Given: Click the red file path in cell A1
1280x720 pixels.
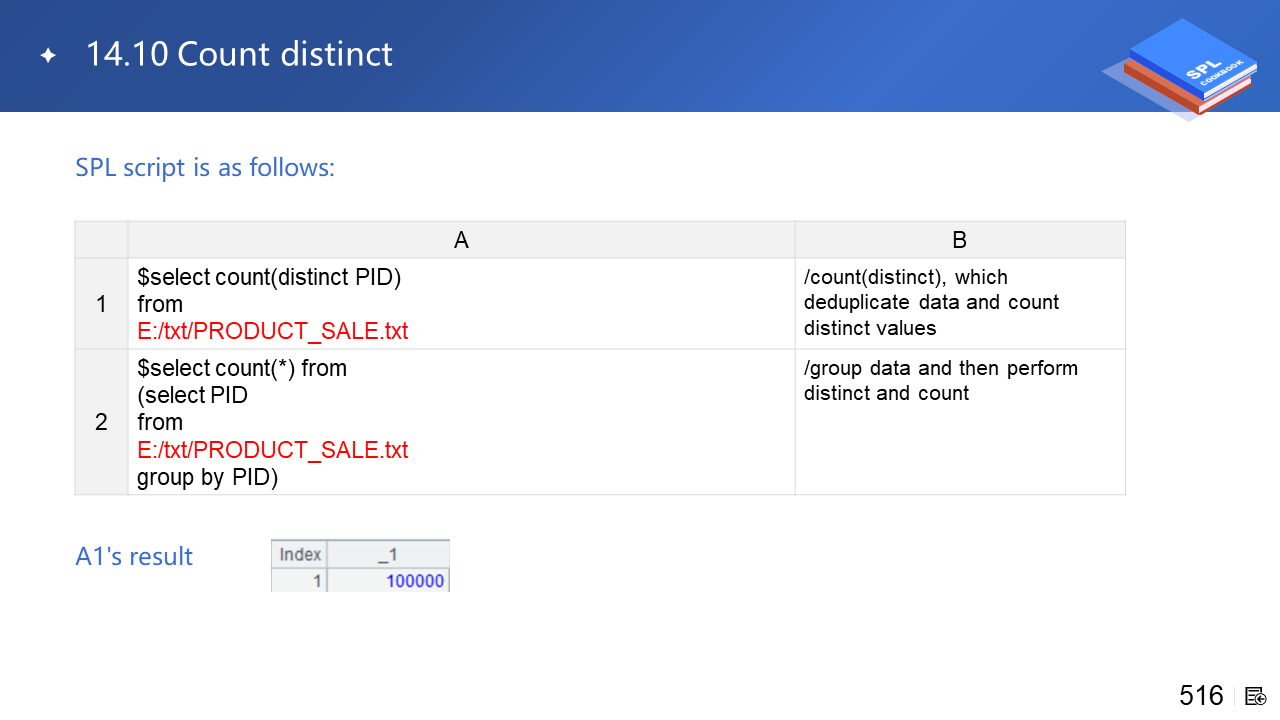Looking at the screenshot, I should click(x=273, y=331).
